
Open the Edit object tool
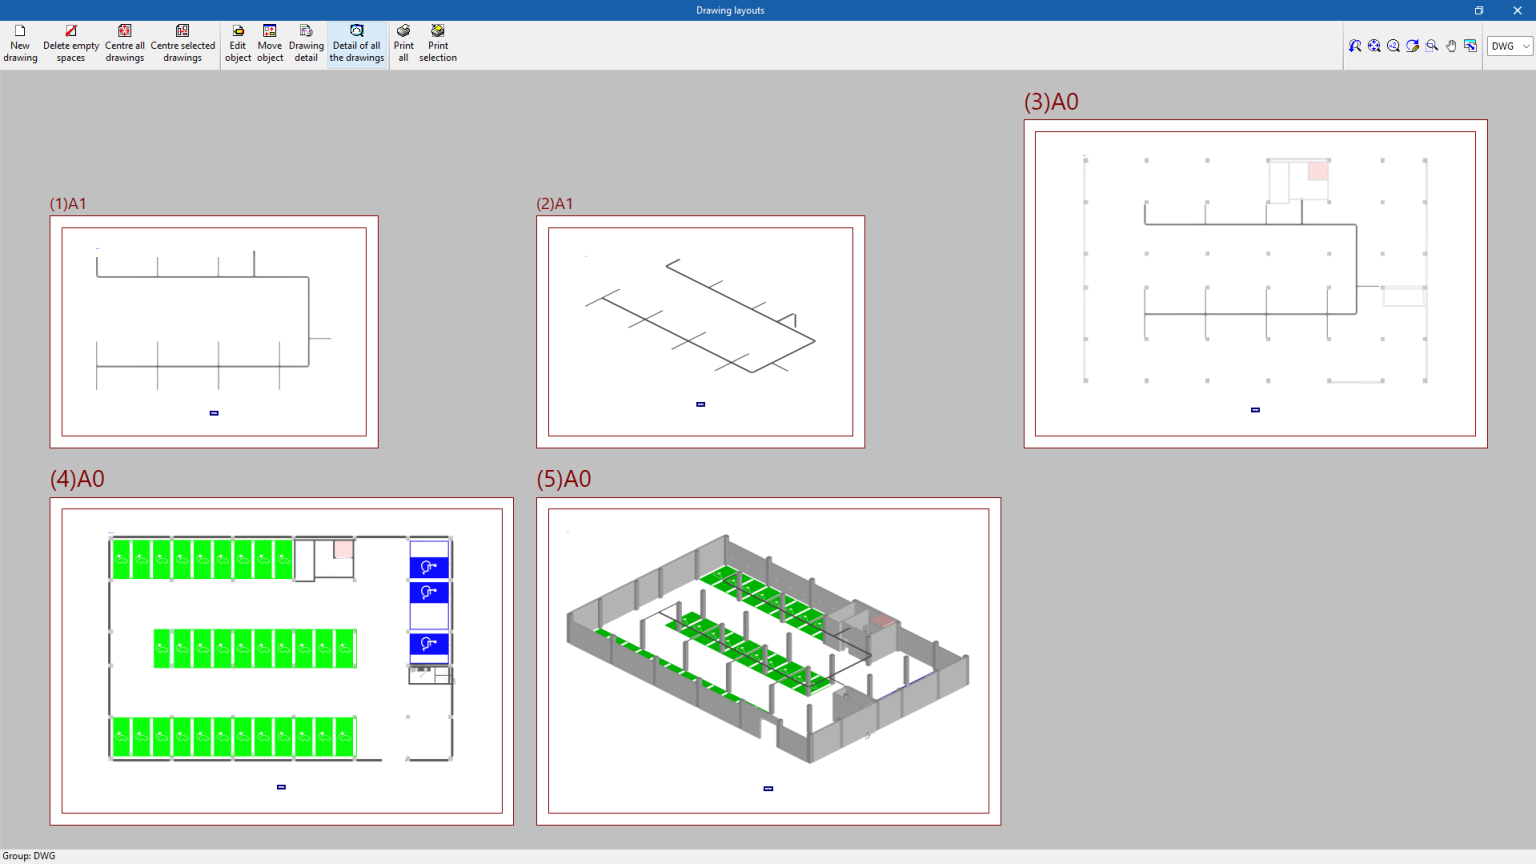coord(237,44)
